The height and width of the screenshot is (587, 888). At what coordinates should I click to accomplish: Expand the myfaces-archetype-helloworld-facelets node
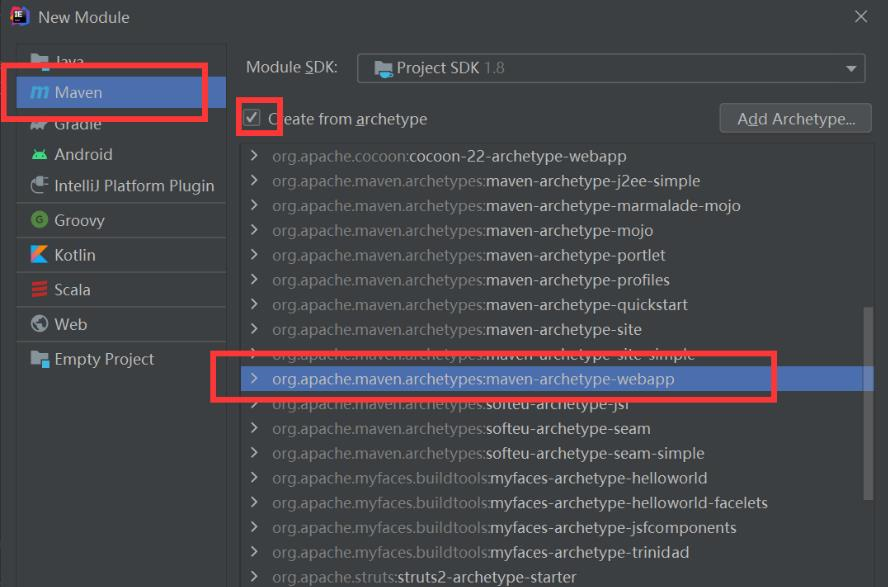click(254, 502)
